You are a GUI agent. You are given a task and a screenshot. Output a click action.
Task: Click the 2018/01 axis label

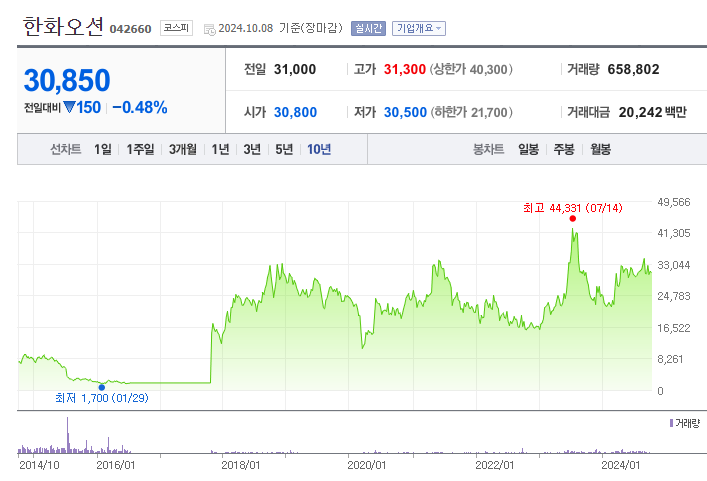(241, 465)
